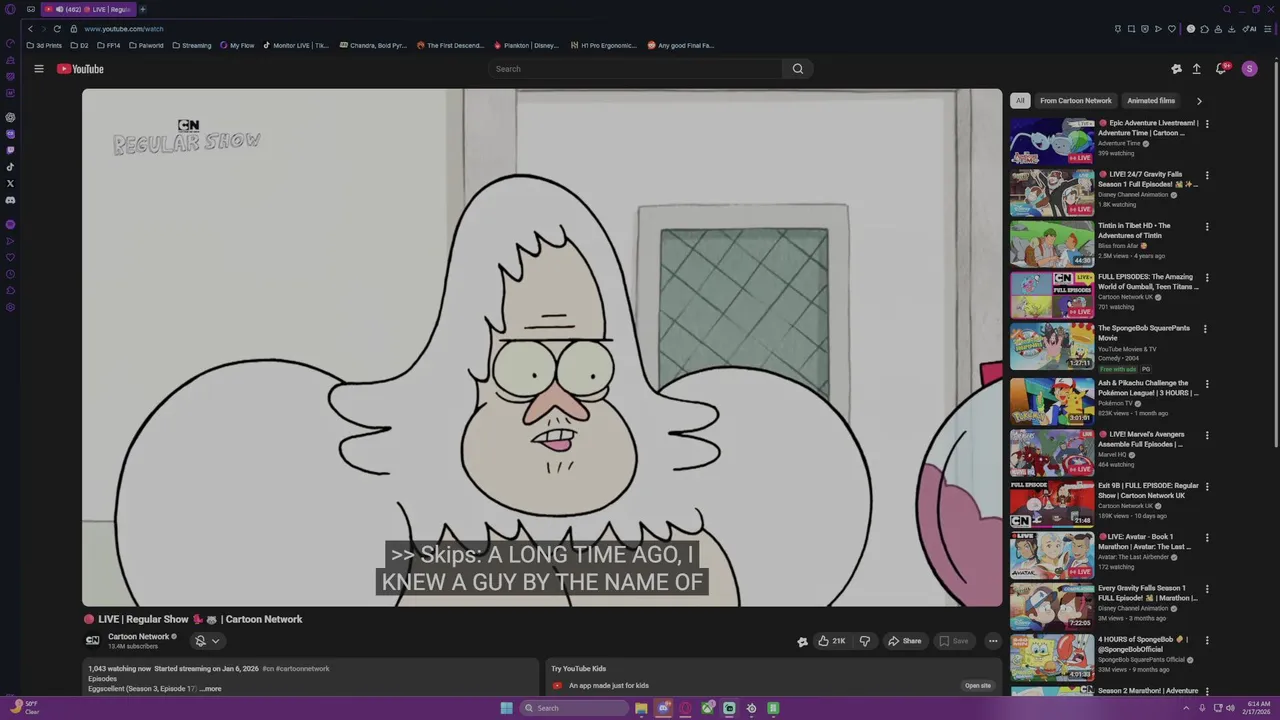
Task: Open the FF14 bookmarks folder
Action: [x=109, y=45]
